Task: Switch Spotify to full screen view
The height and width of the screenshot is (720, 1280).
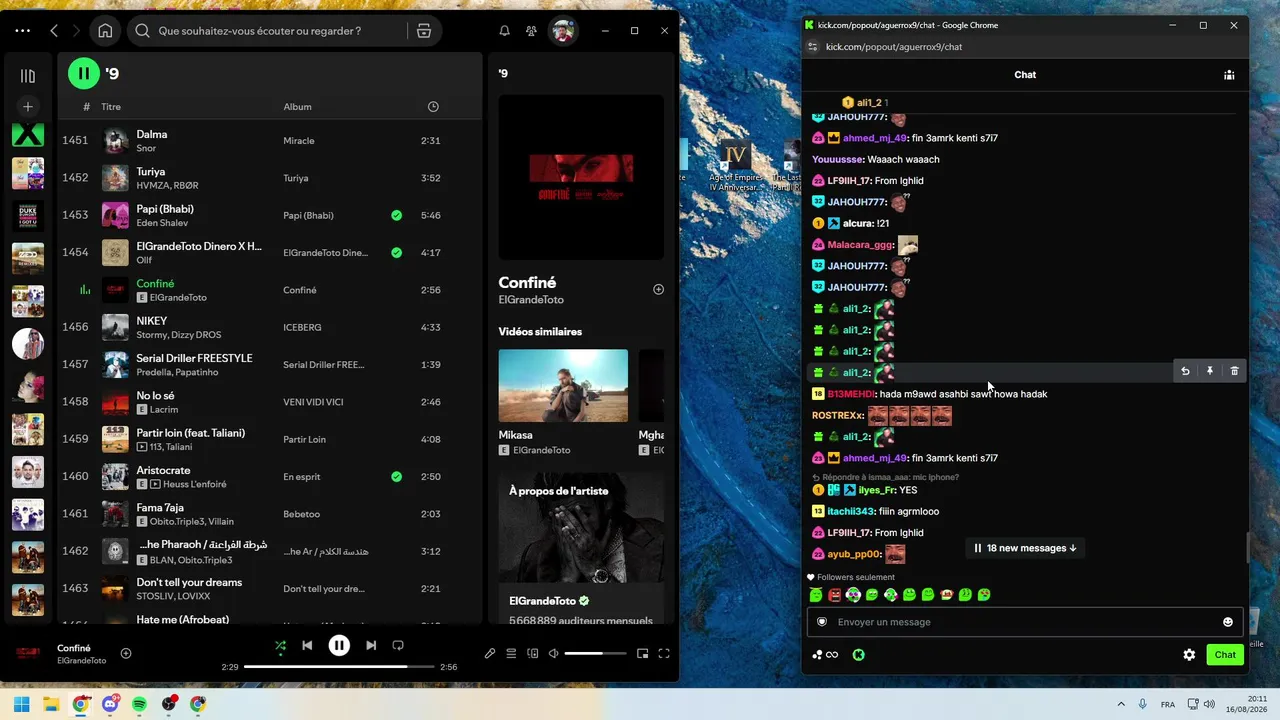Action: 664,654
